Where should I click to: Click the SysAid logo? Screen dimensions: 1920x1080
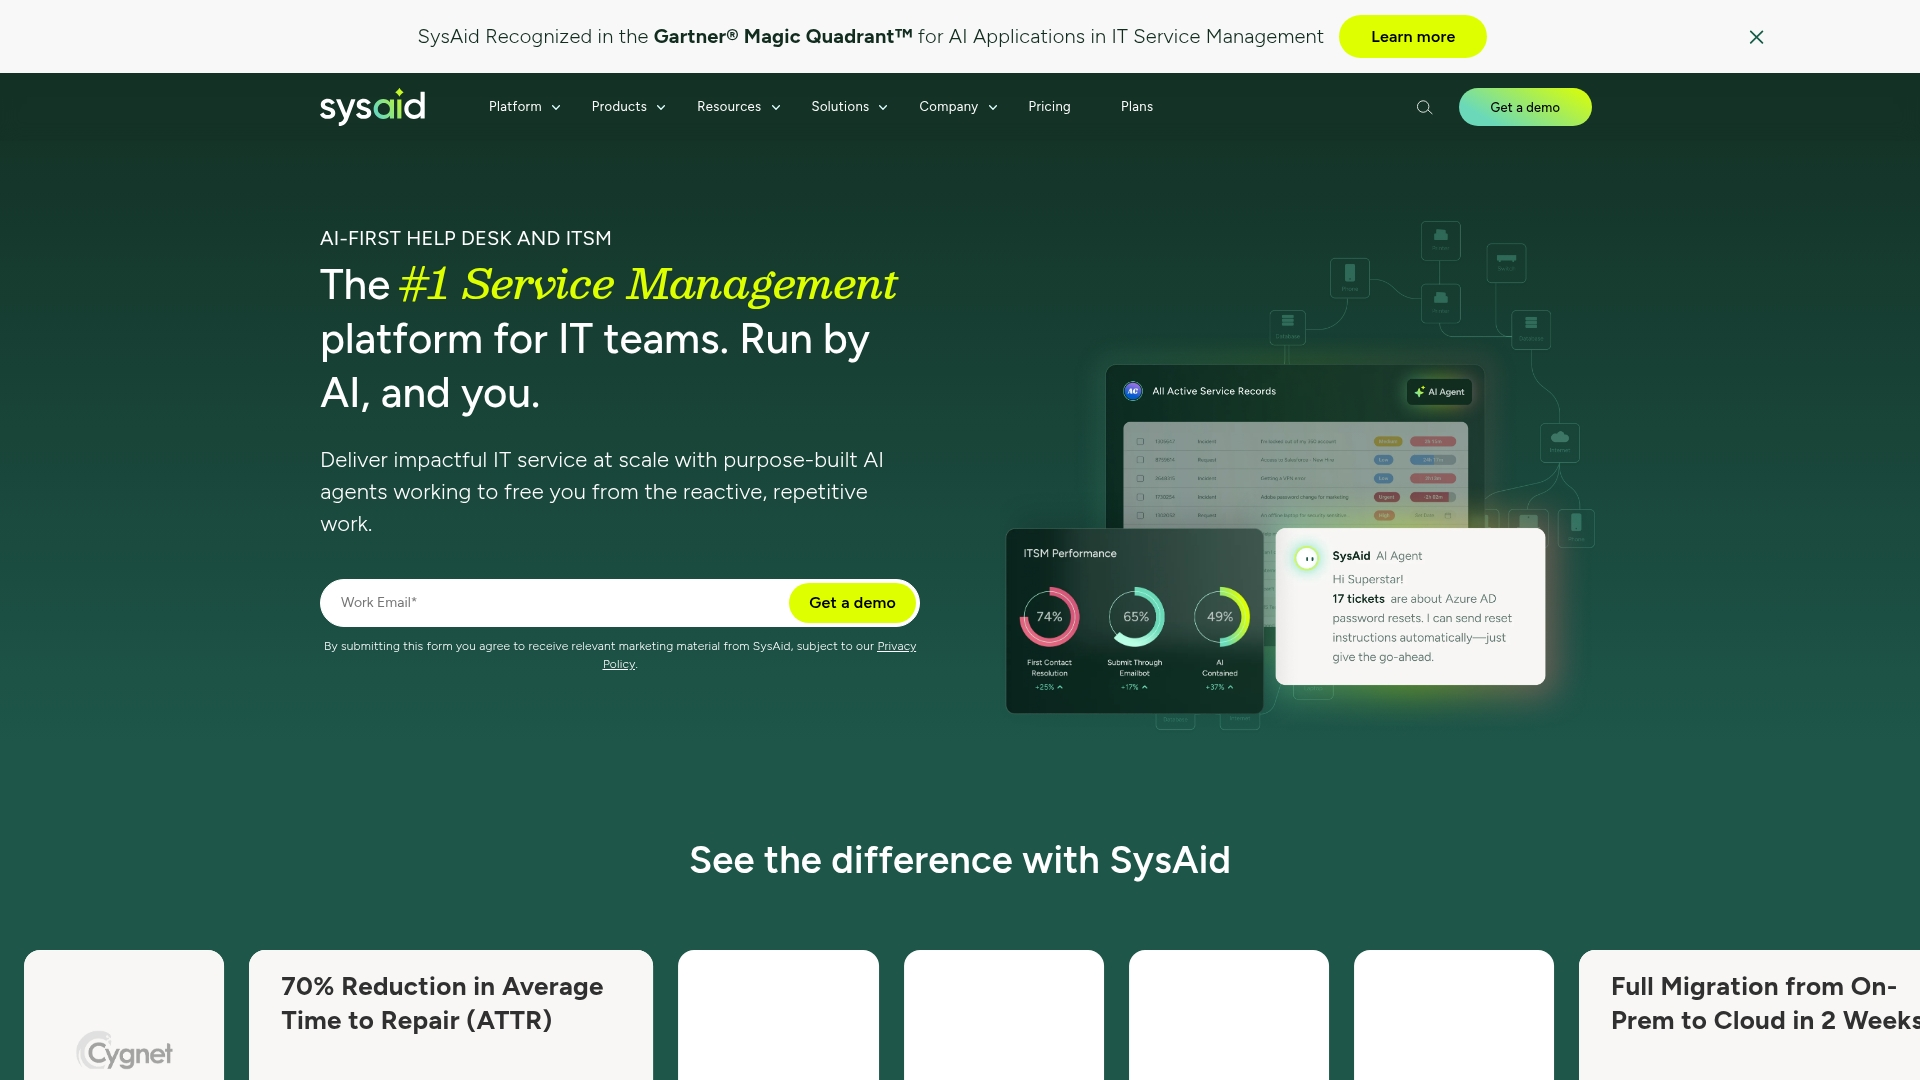tap(372, 107)
